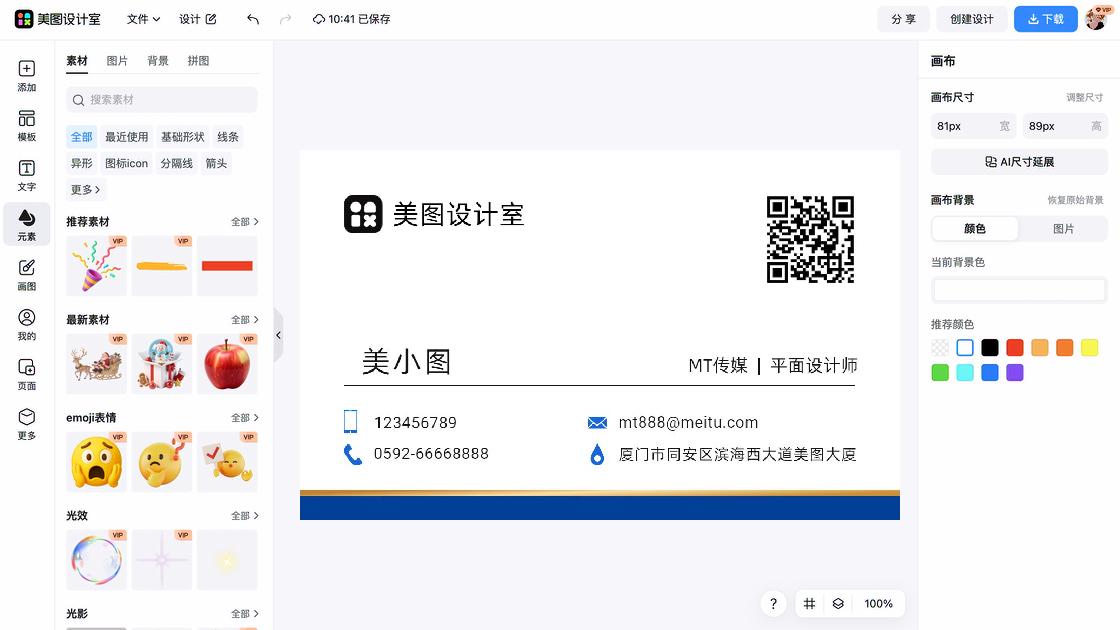
Task: Click the 创建设计 button
Action: tap(972, 19)
